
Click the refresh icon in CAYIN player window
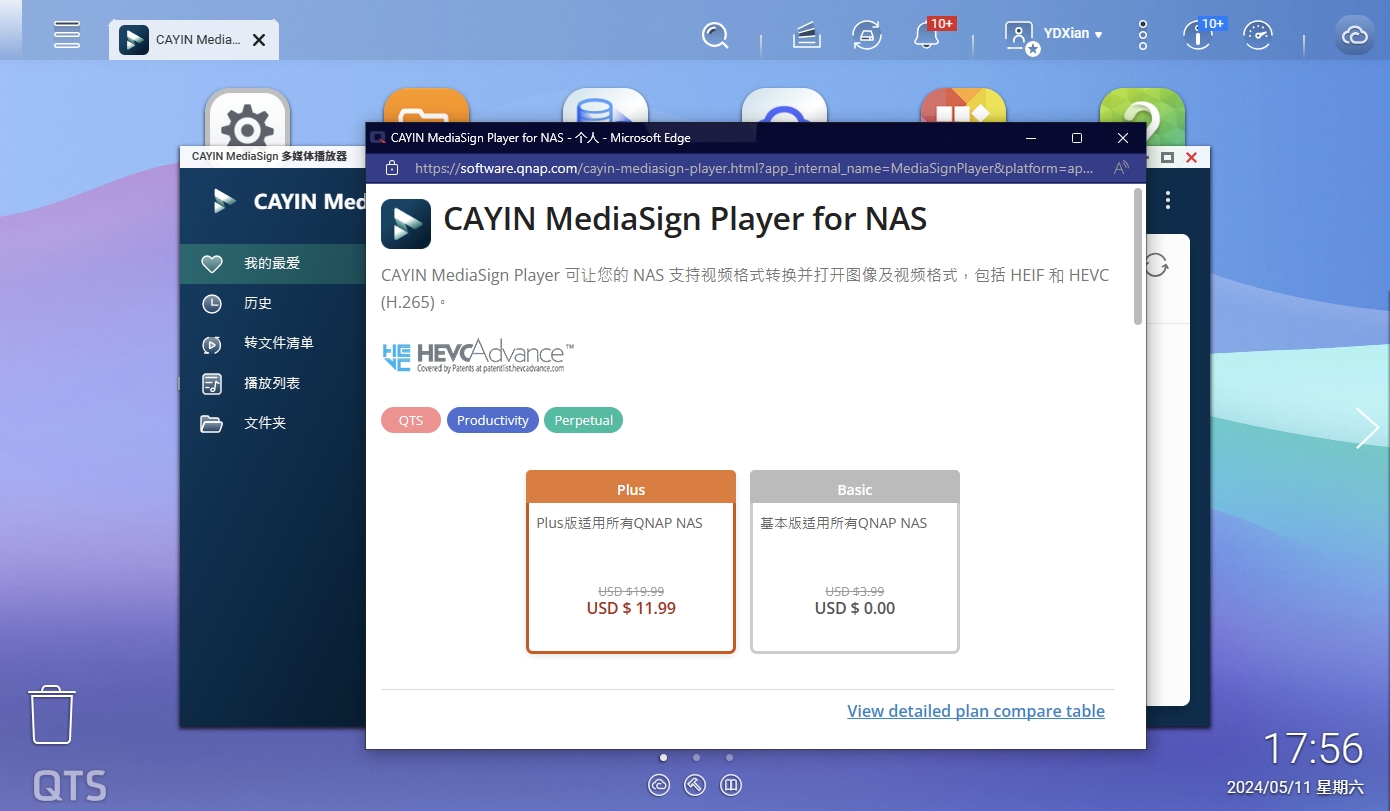coord(1157,266)
